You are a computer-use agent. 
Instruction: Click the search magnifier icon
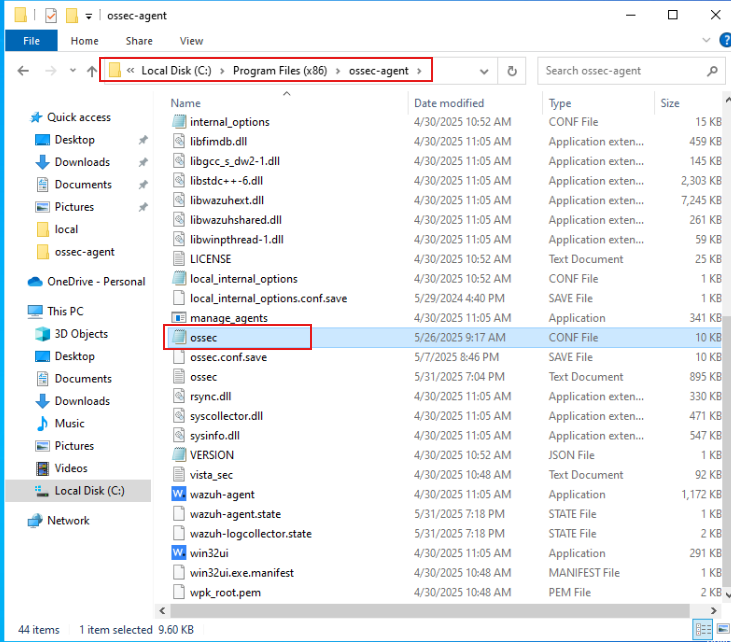pyautogui.click(x=712, y=71)
